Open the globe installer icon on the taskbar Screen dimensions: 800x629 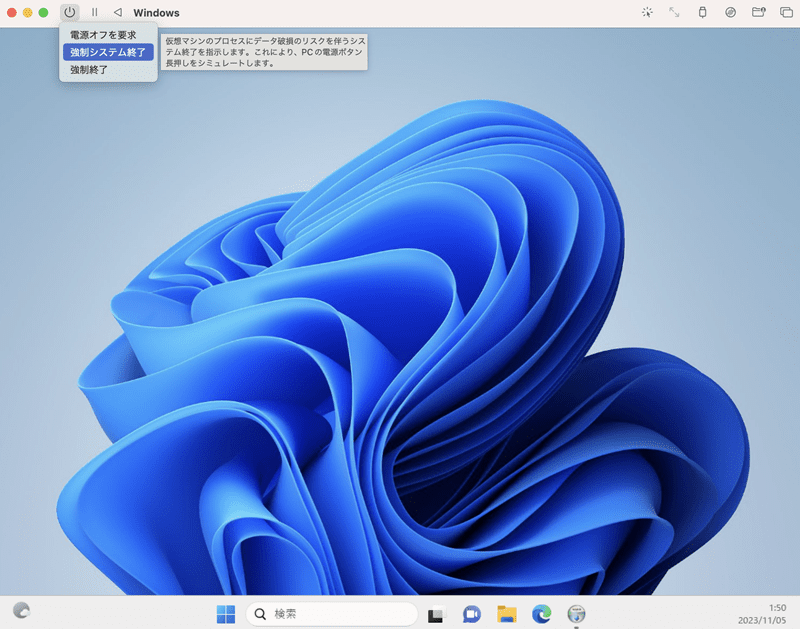[x=577, y=614]
